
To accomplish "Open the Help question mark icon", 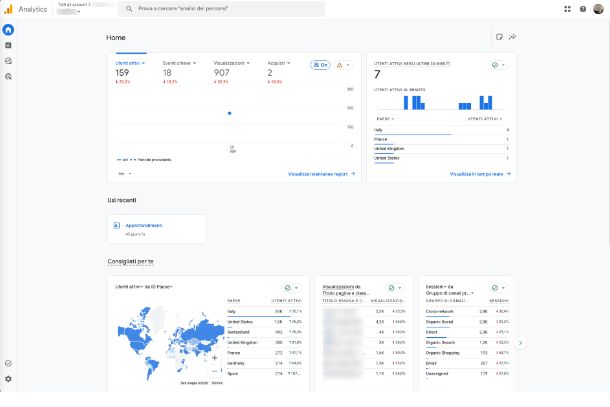I will (x=583, y=9).
